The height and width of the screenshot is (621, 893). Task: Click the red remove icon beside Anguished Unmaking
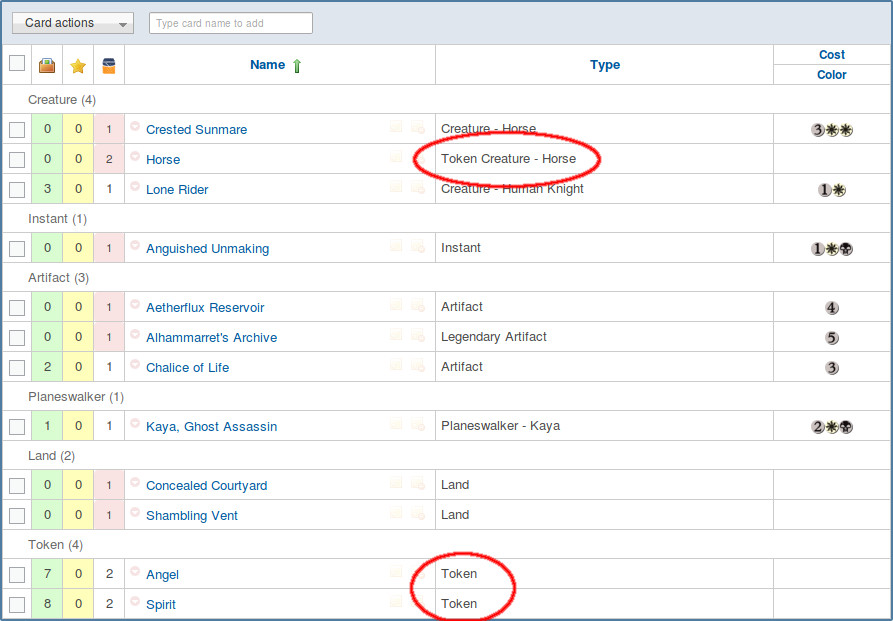(135, 246)
